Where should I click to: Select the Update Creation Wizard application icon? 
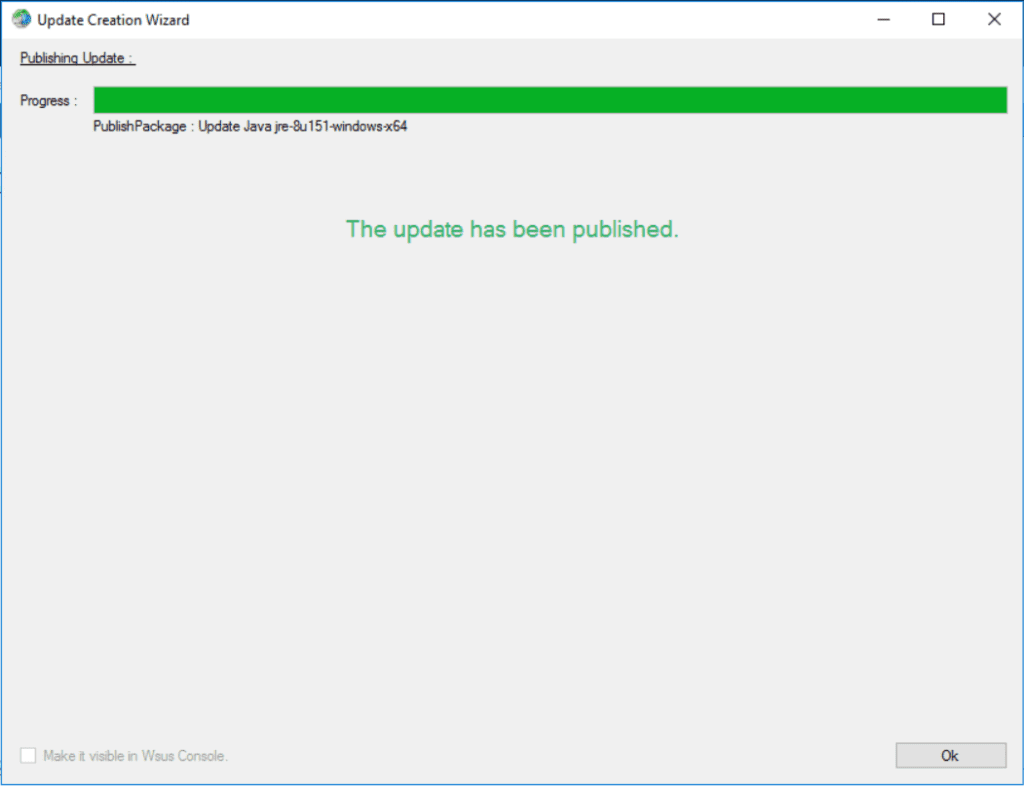tap(21, 18)
